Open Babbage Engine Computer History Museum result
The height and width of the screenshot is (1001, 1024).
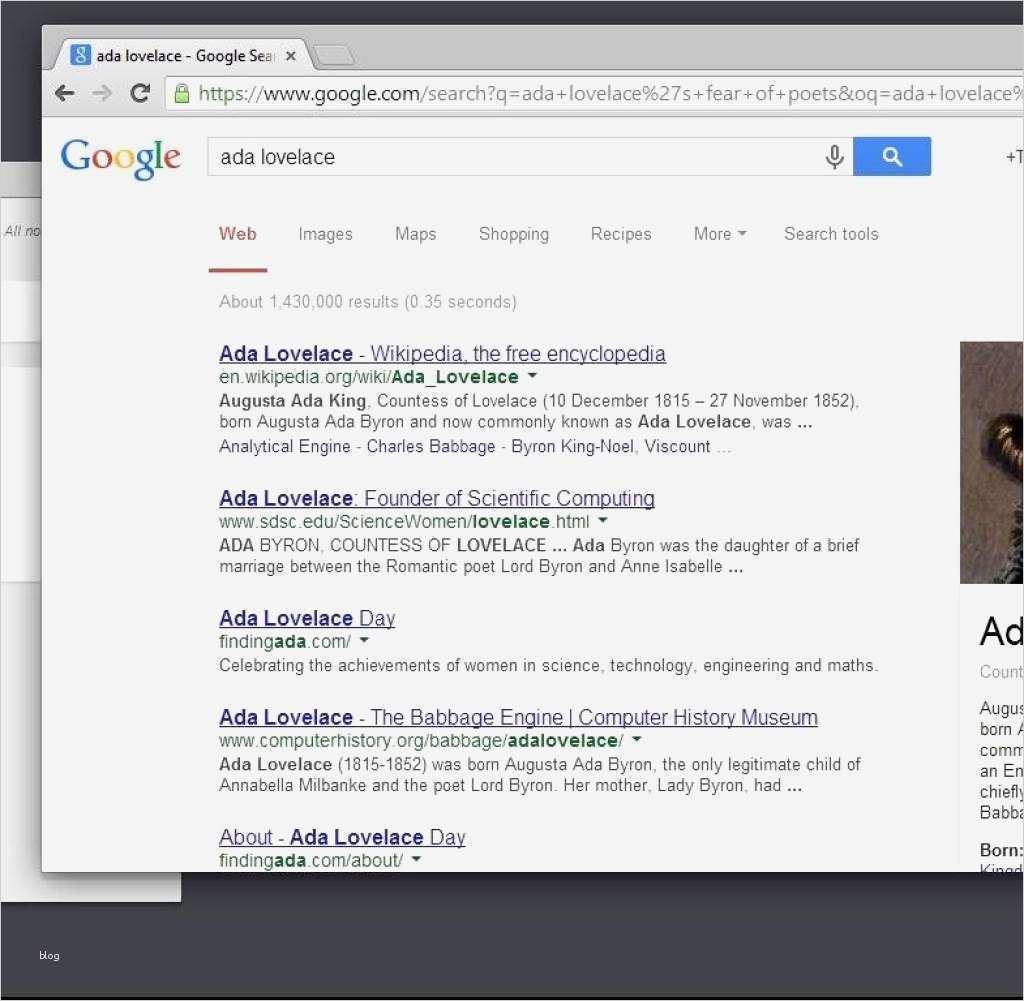519,718
